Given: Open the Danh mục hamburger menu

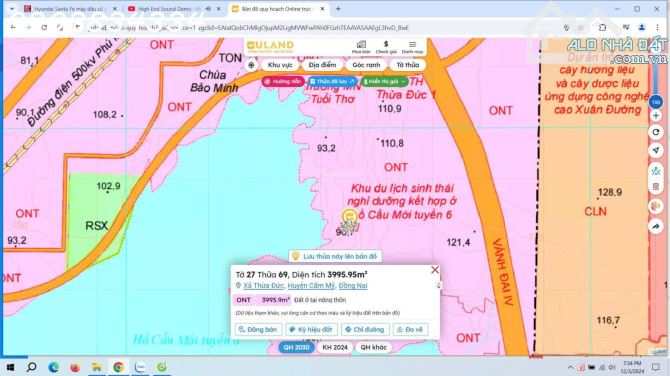Looking at the screenshot, I should pos(412,47).
